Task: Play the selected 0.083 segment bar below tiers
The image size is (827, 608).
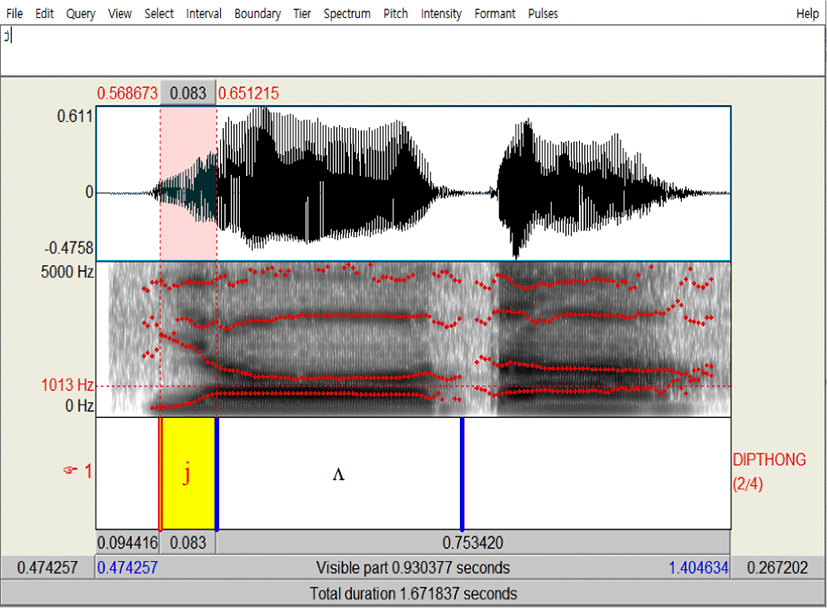Action: [188, 542]
